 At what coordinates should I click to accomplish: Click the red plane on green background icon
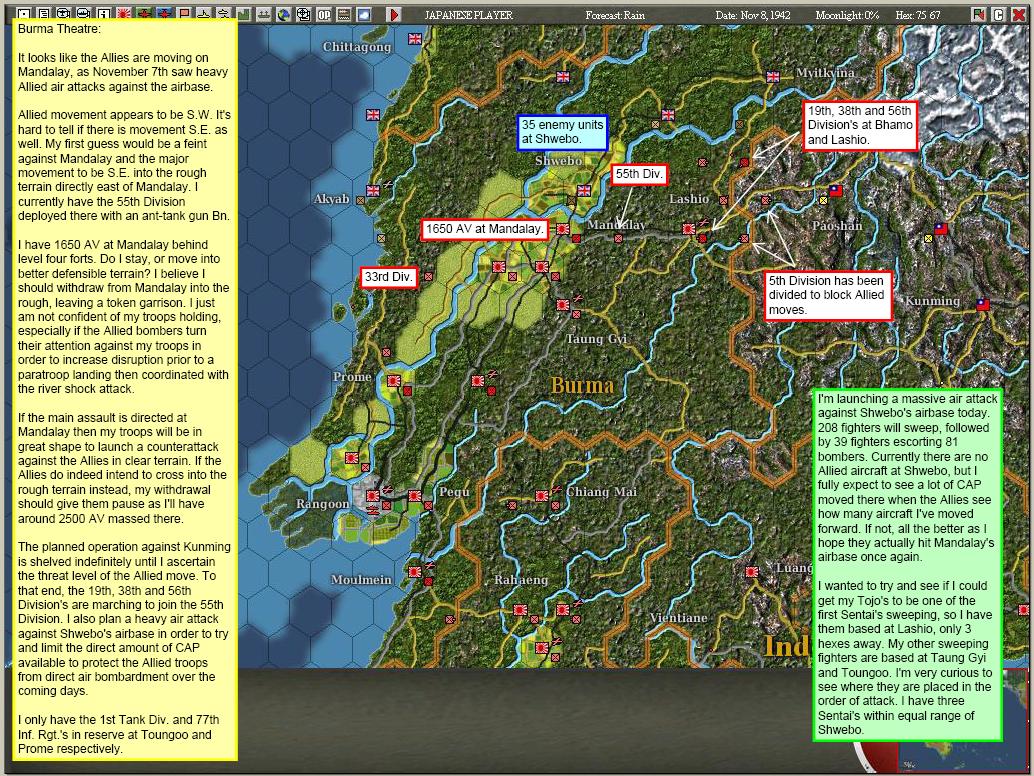click(144, 14)
